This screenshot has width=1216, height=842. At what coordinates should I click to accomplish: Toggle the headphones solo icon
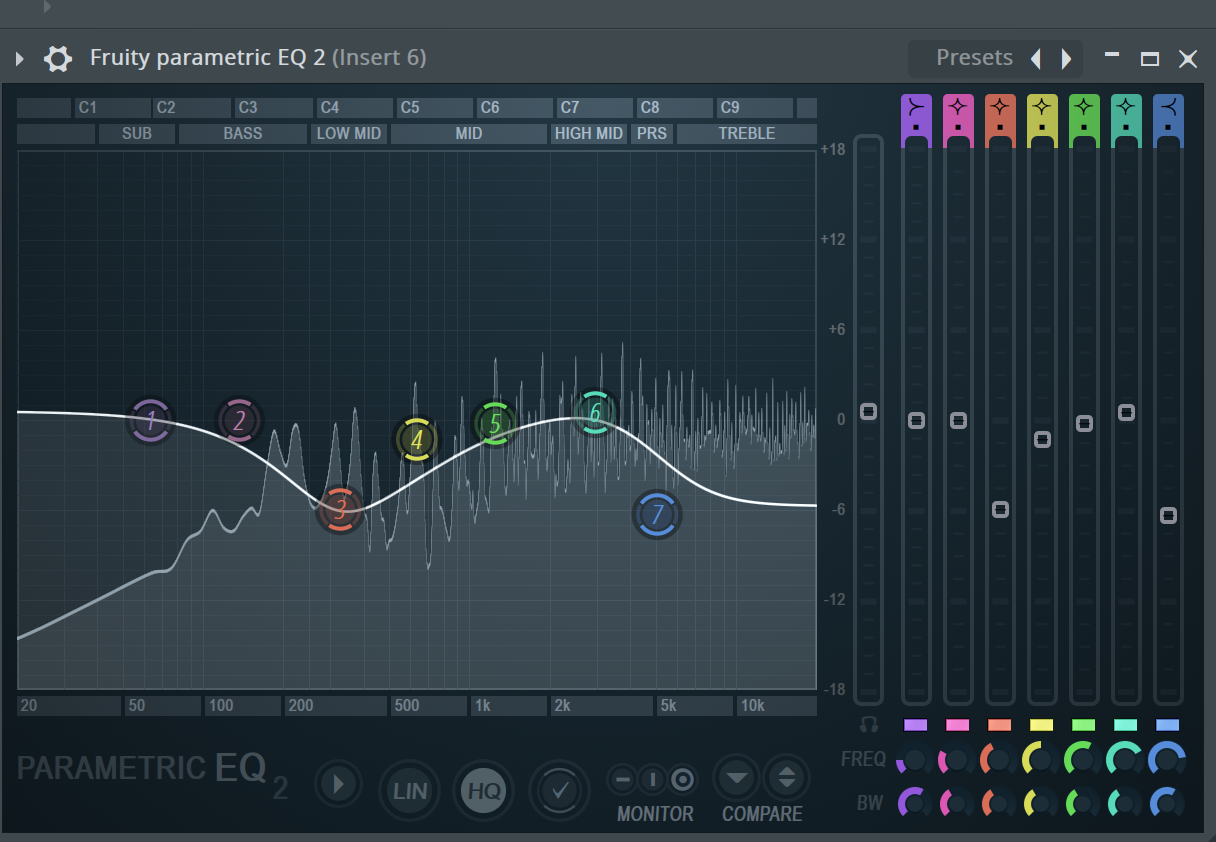(x=868, y=724)
